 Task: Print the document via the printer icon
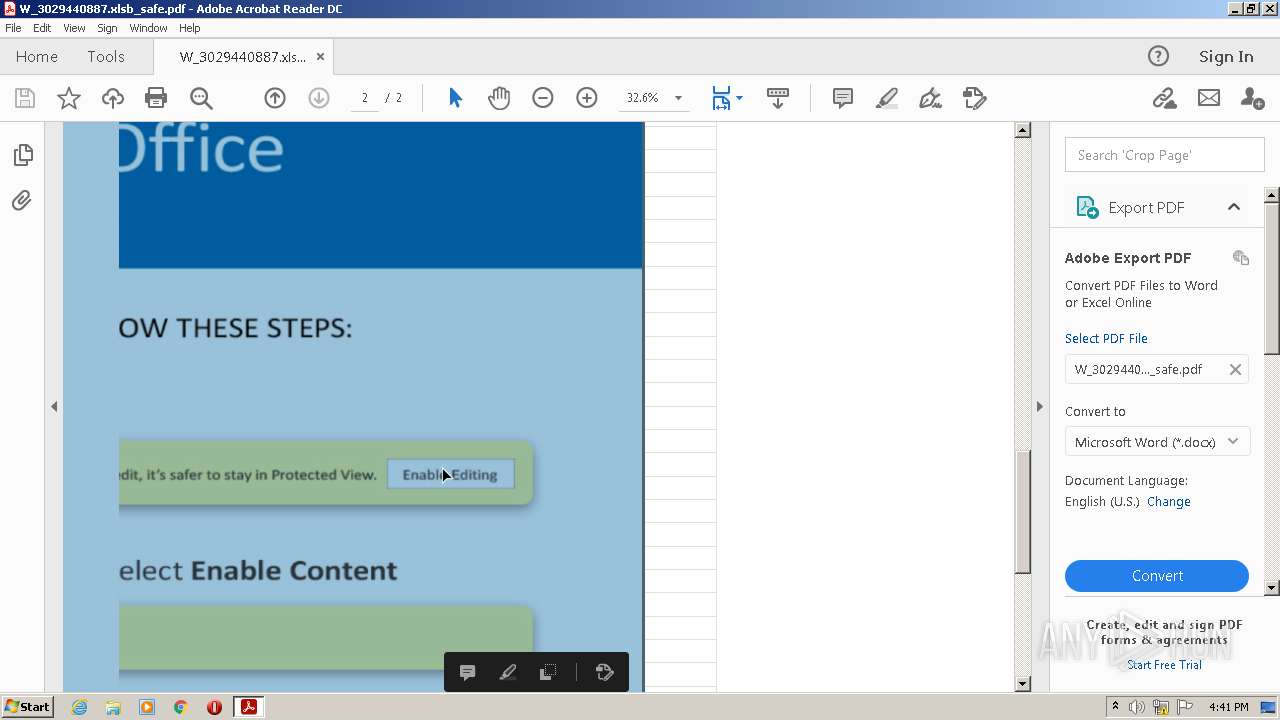coord(156,98)
